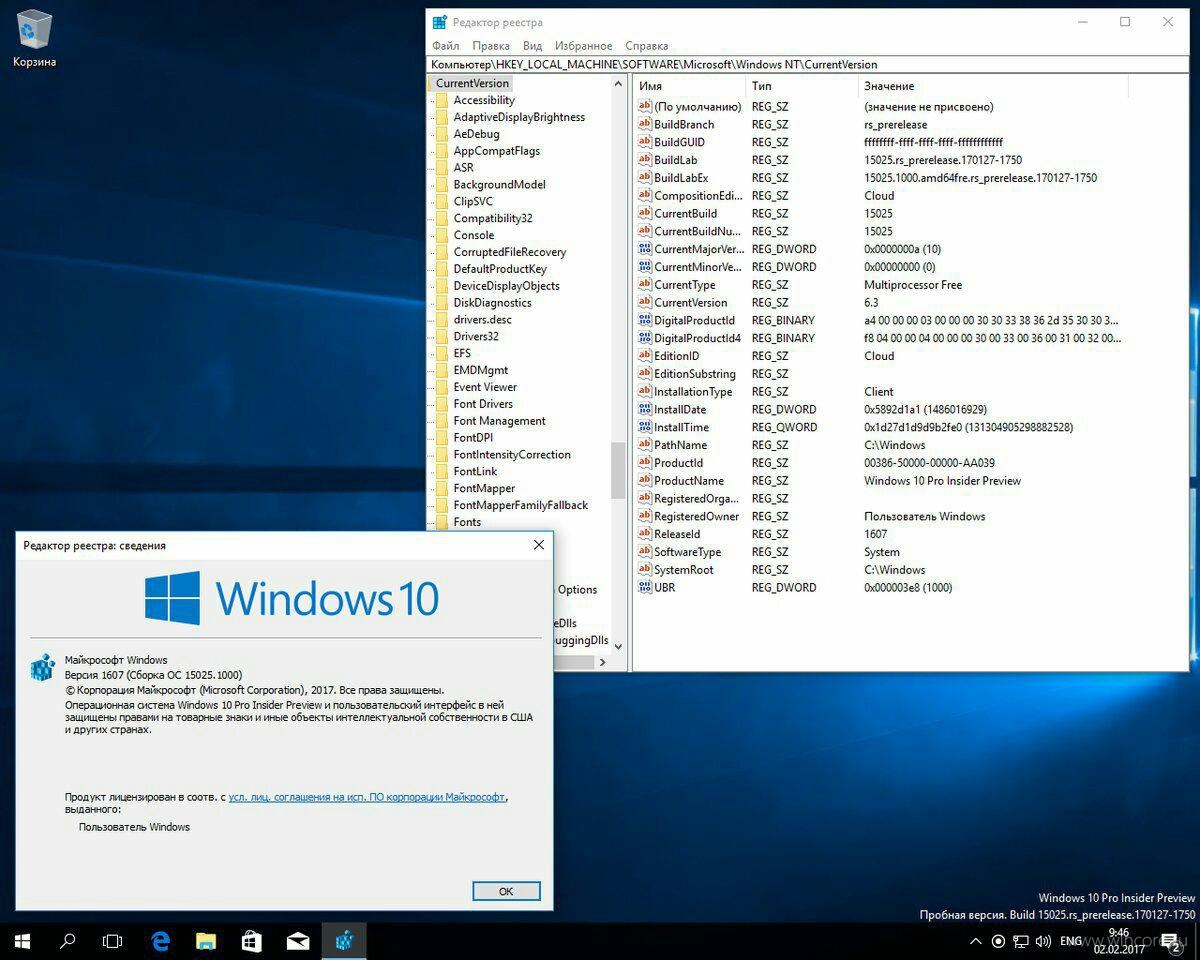Click the ENG language indicator
1200x960 pixels.
[1071, 941]
